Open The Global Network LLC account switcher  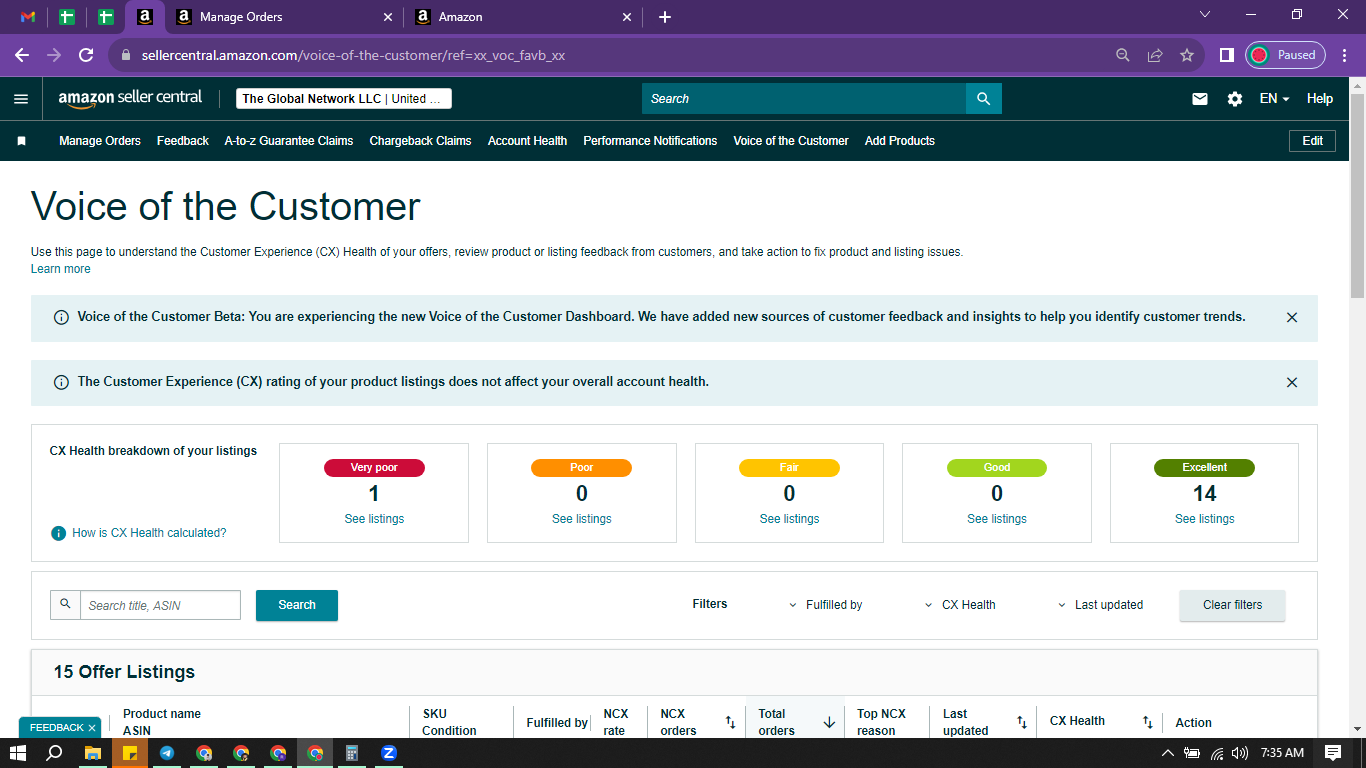[x=344, y=99]
